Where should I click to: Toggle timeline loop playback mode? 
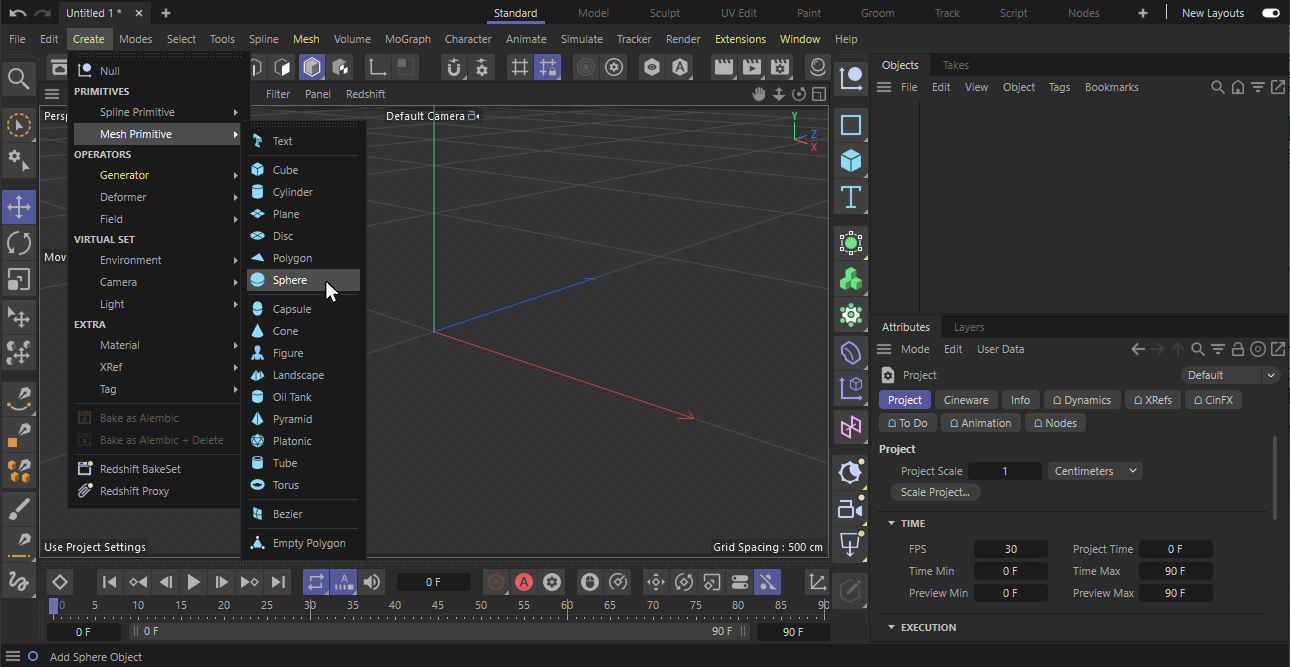(x=315, y=582)
